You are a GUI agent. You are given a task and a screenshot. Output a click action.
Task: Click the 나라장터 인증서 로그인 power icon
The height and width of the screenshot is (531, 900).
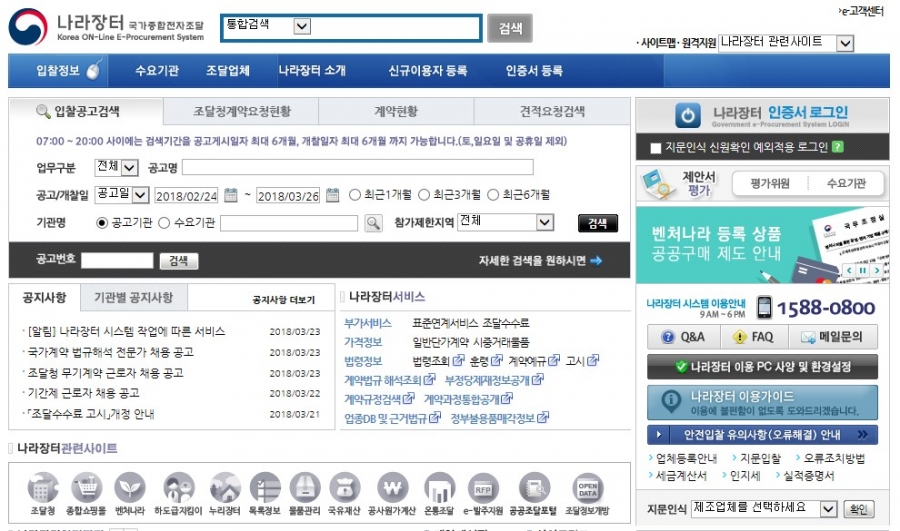[688, 115]
